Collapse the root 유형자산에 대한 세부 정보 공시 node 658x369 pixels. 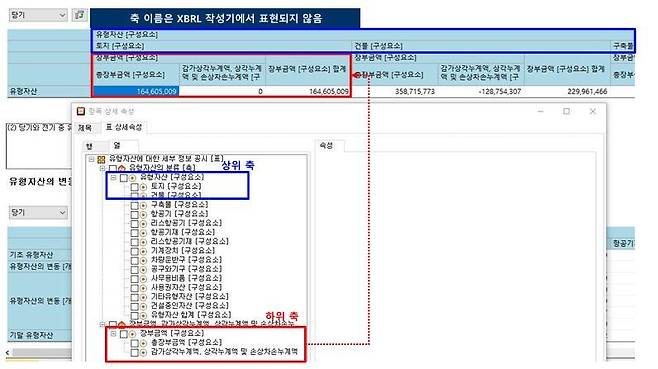(91, 160)
